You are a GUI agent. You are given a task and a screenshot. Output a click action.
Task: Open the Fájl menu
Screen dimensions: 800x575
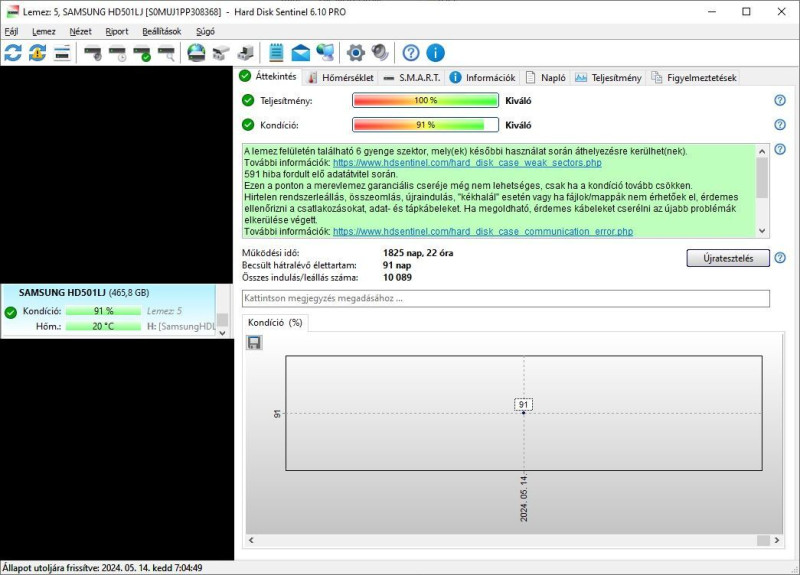11,32
